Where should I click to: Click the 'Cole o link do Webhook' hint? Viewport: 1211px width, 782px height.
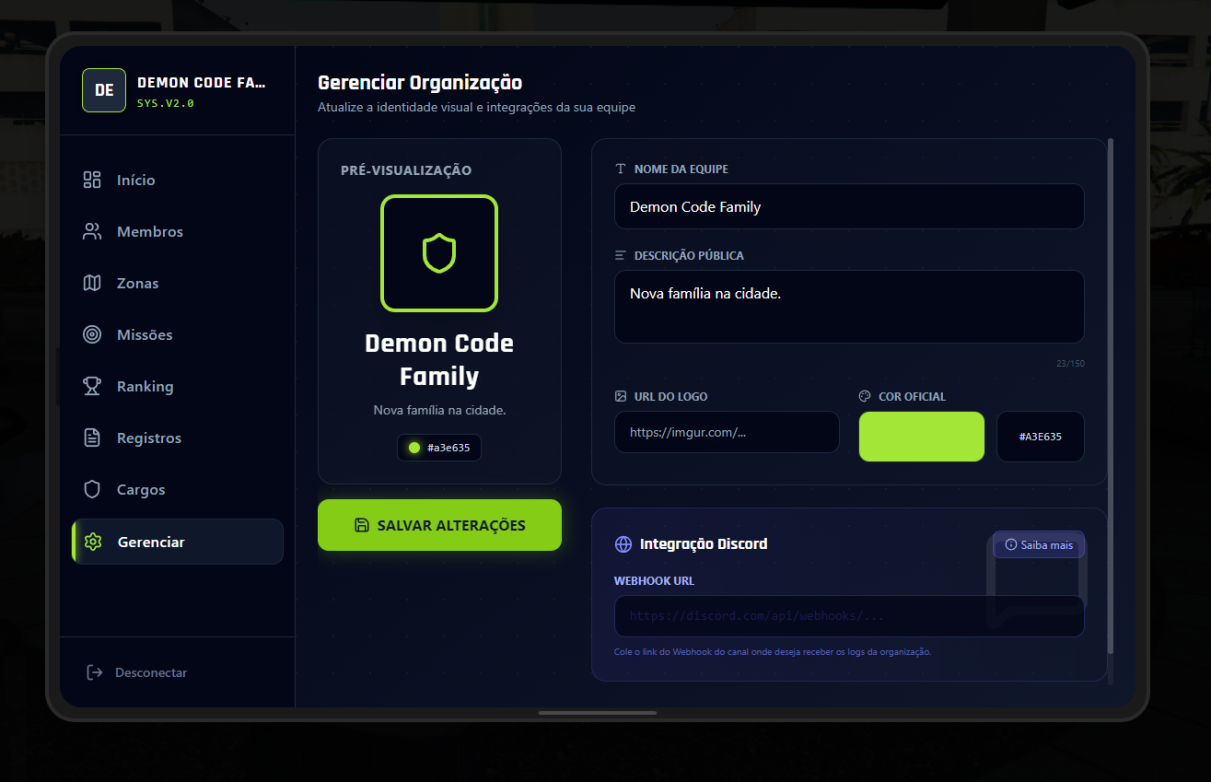pos(772,652)
